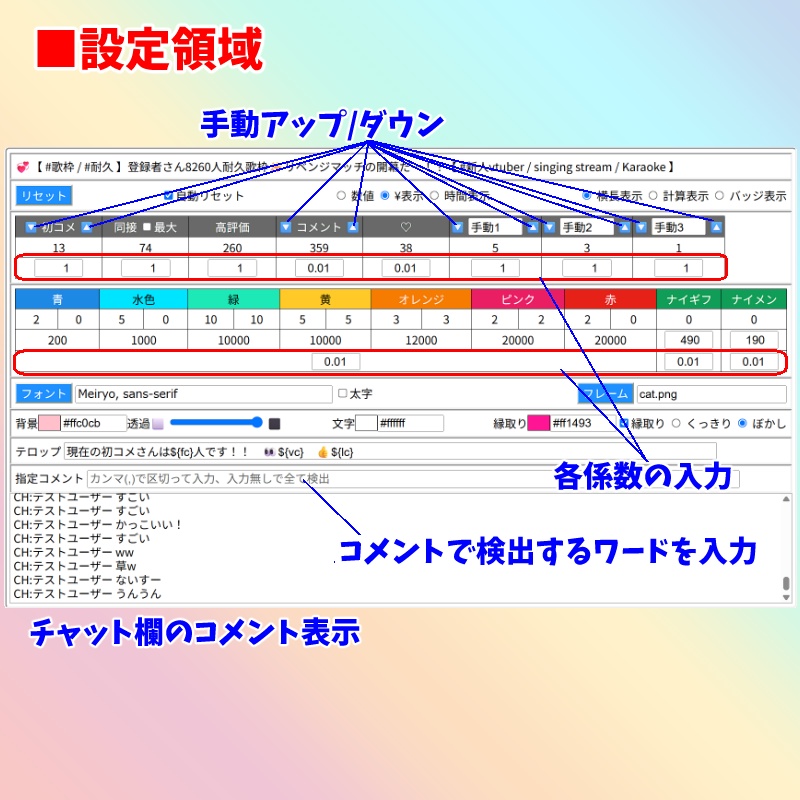Screen dimensions: 800x800
Task: Click the 手動3 up arrow icon
Action: pyautogui.click(x=715, y=226)
